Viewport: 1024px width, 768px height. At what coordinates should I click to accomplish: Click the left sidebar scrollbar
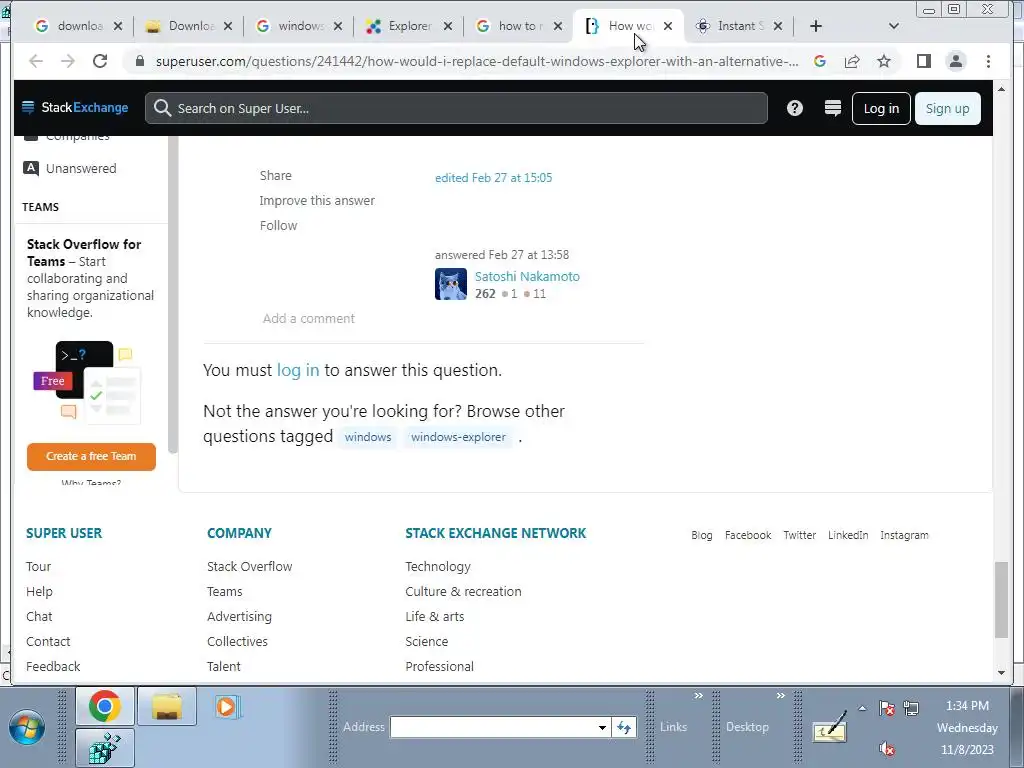click(172, 294)
